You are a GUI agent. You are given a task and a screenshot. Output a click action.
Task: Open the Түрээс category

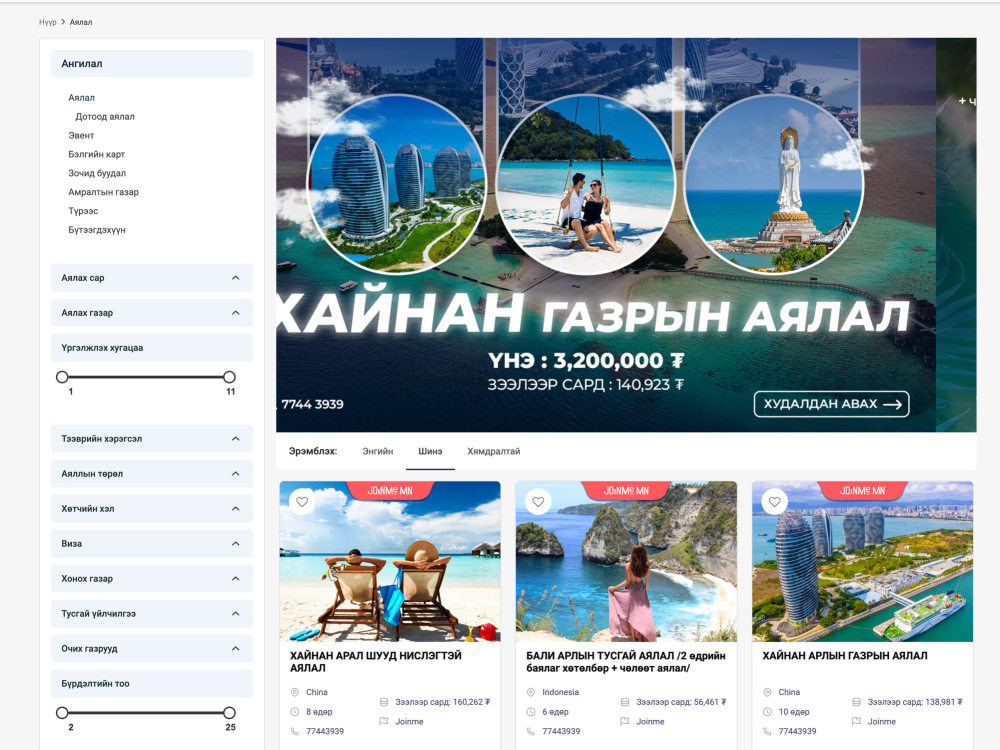click(x=84, y=211)
